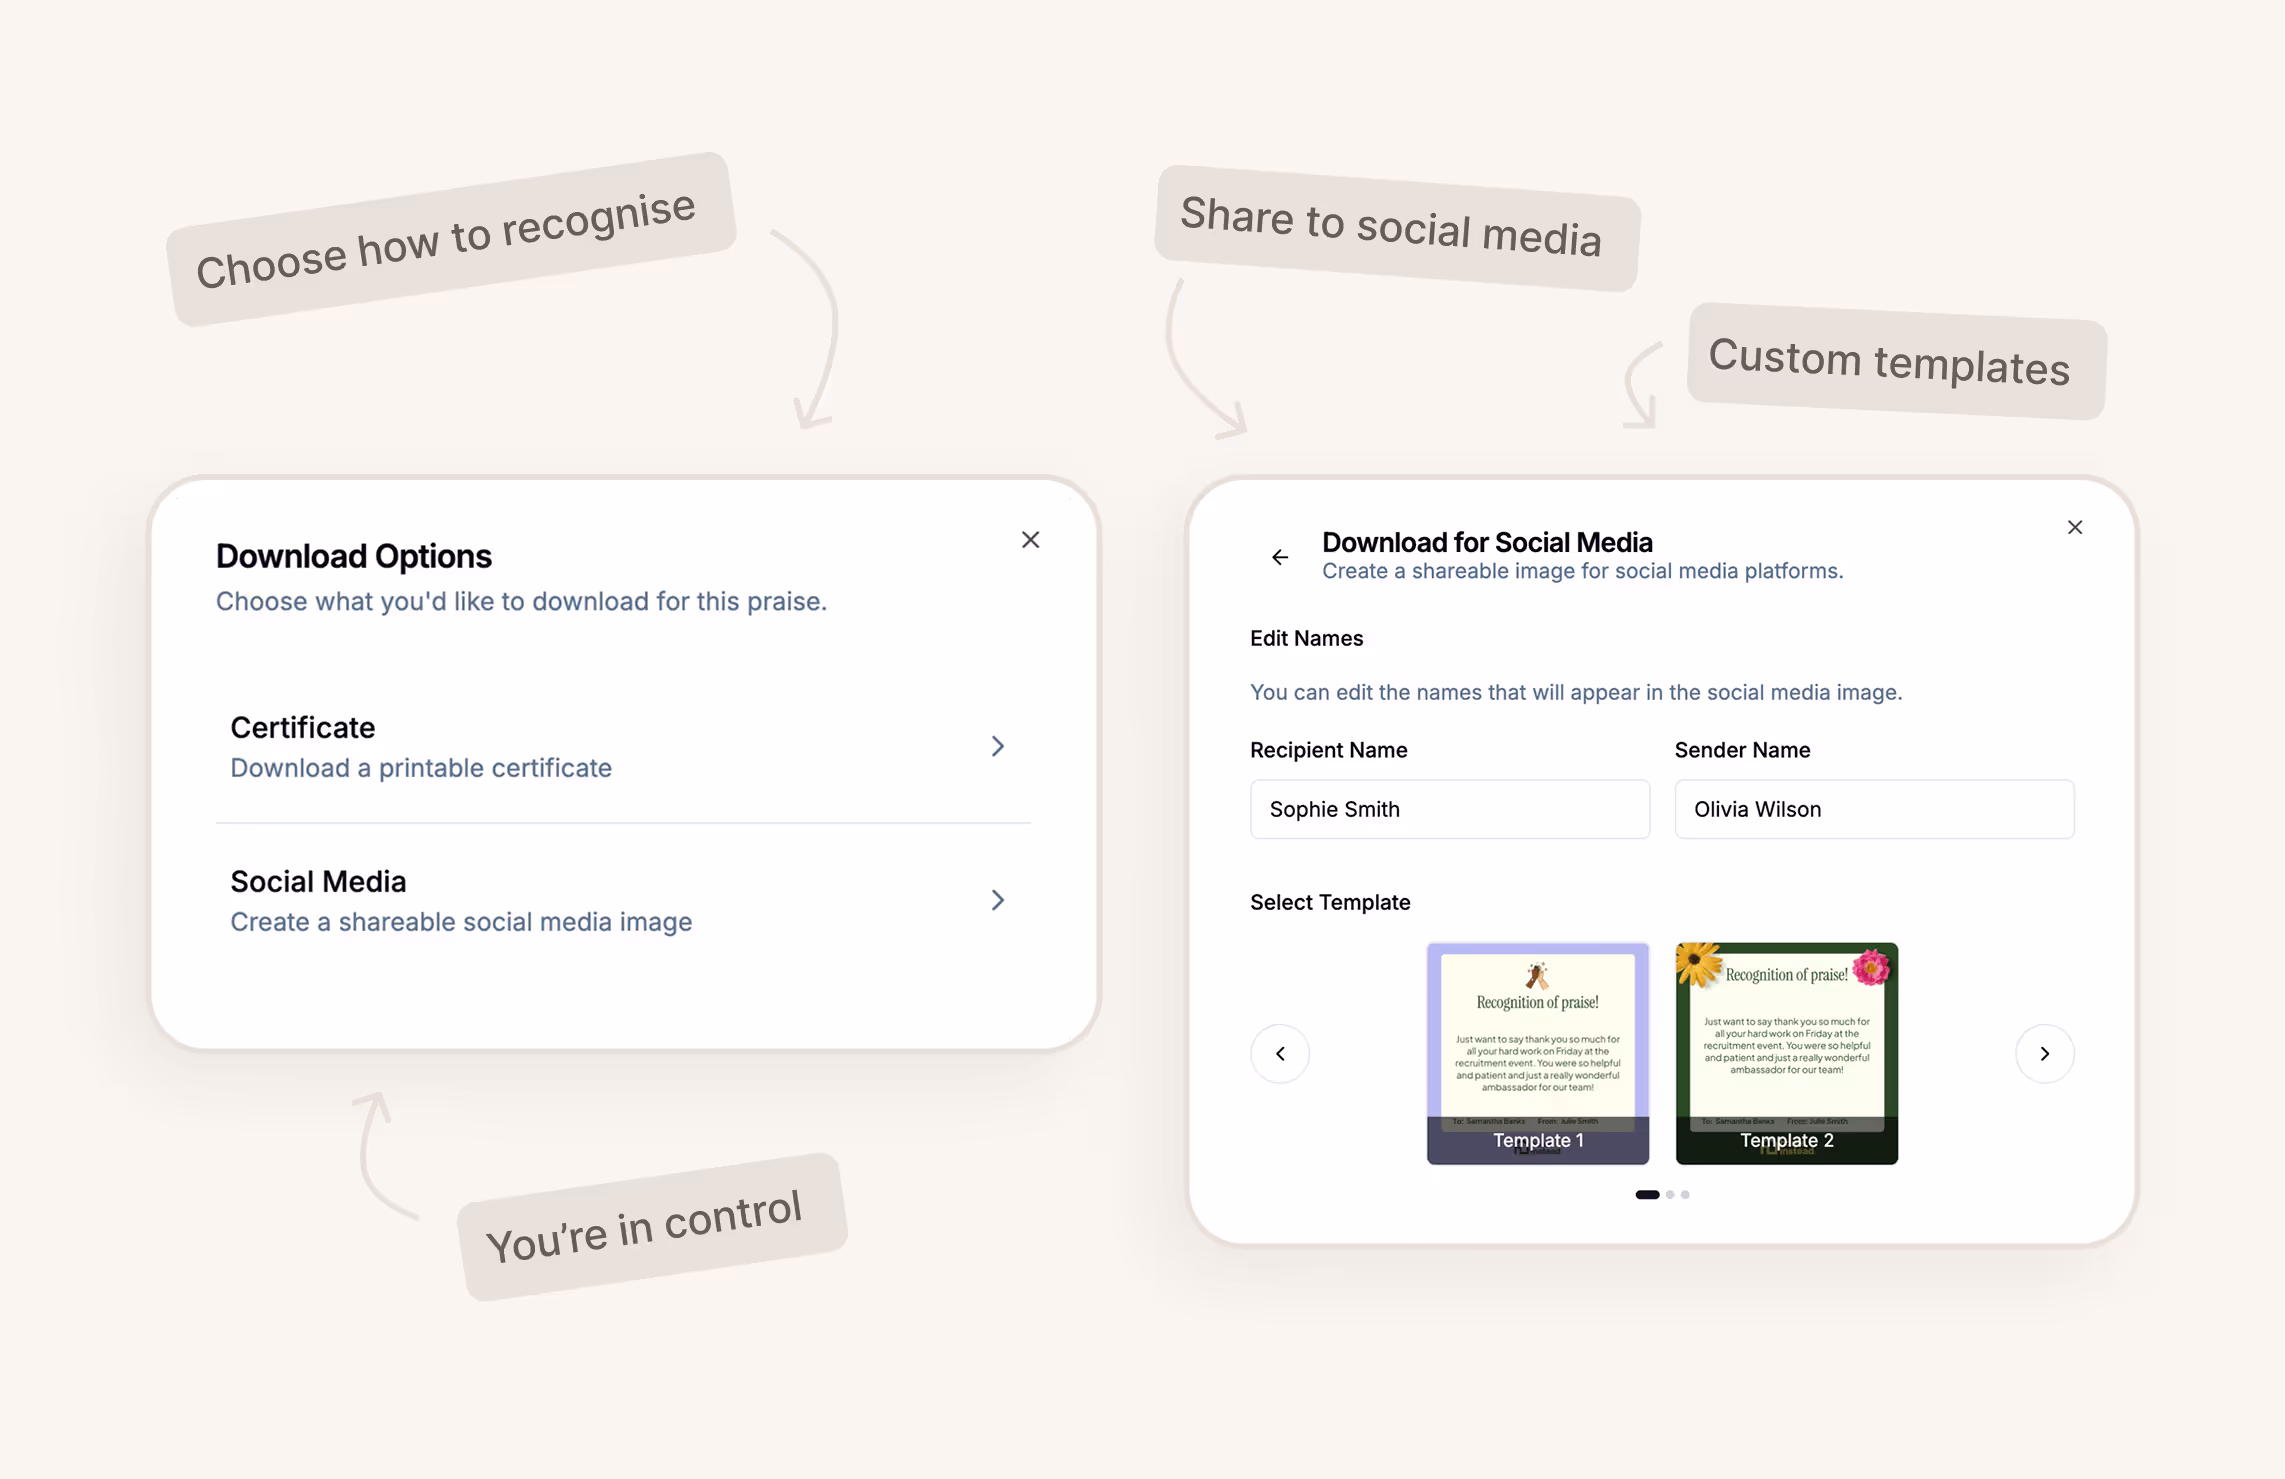Jump to second carousel page dot

1670,1194
